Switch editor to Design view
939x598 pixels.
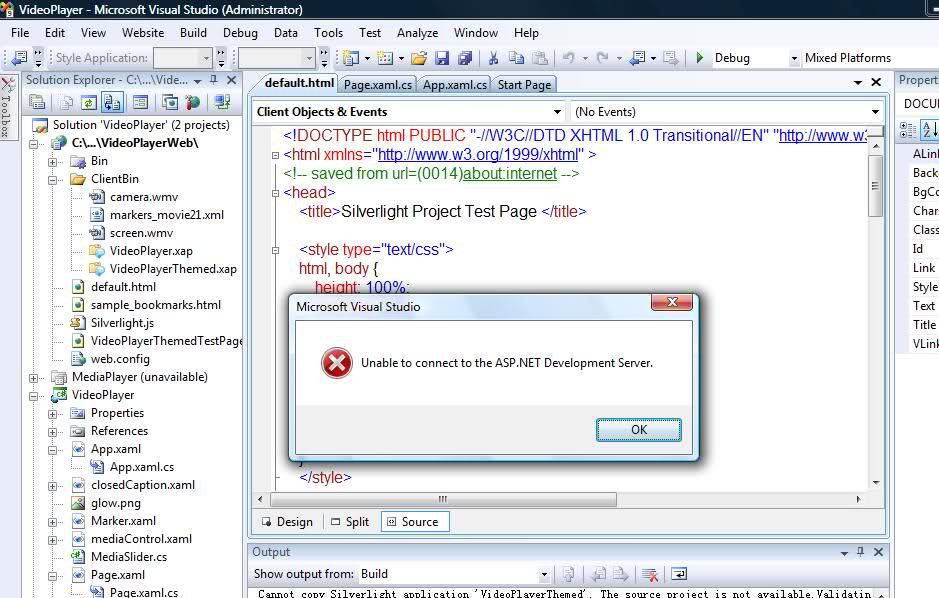pos(287,522)
